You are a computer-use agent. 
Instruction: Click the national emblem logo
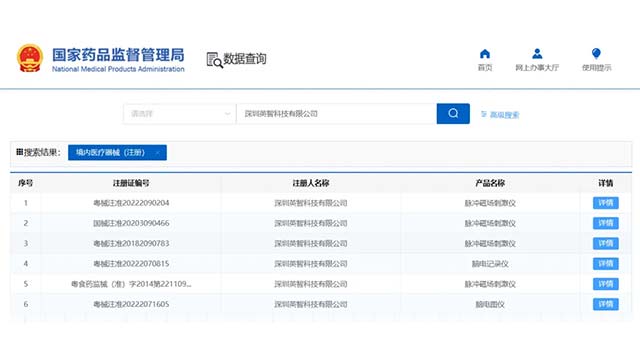coord(30,58)
